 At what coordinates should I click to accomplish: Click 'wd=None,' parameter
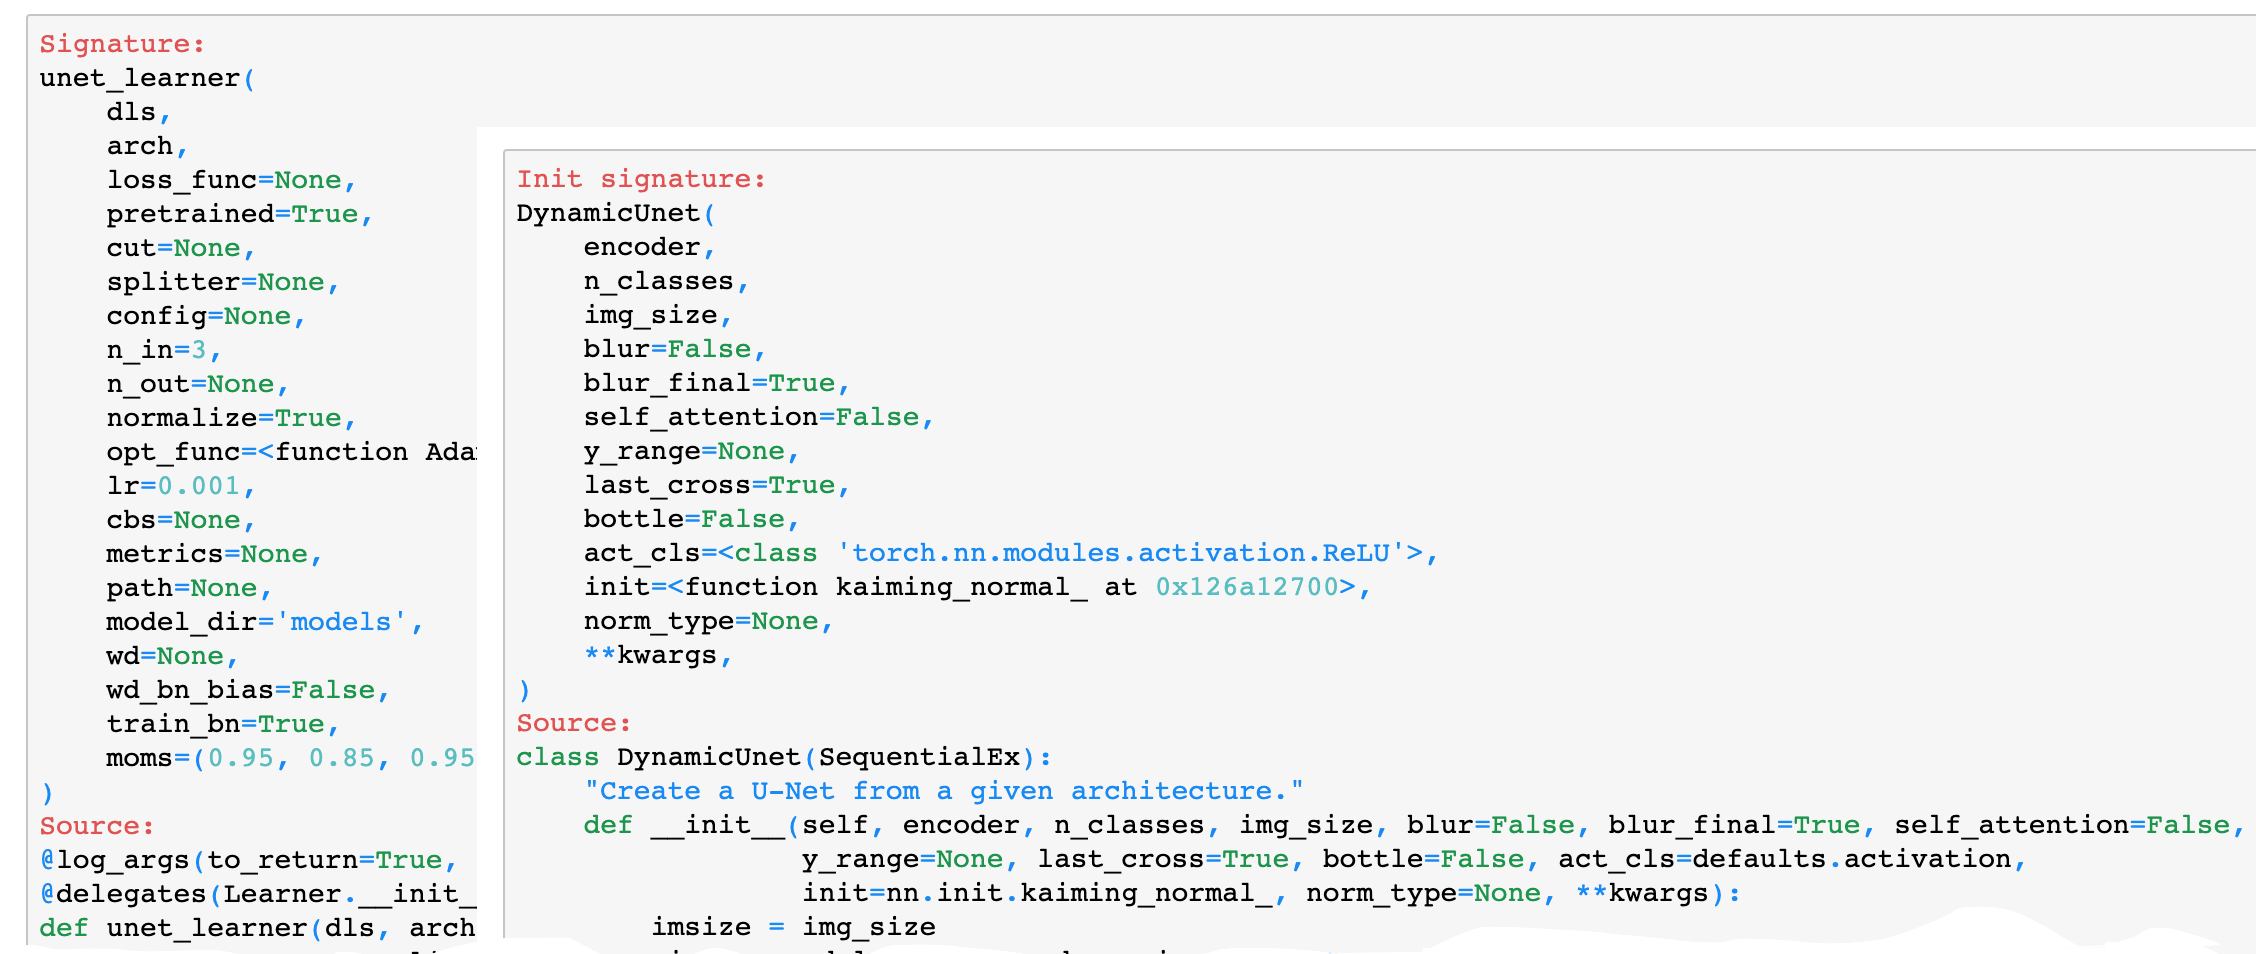pos(172,656)
